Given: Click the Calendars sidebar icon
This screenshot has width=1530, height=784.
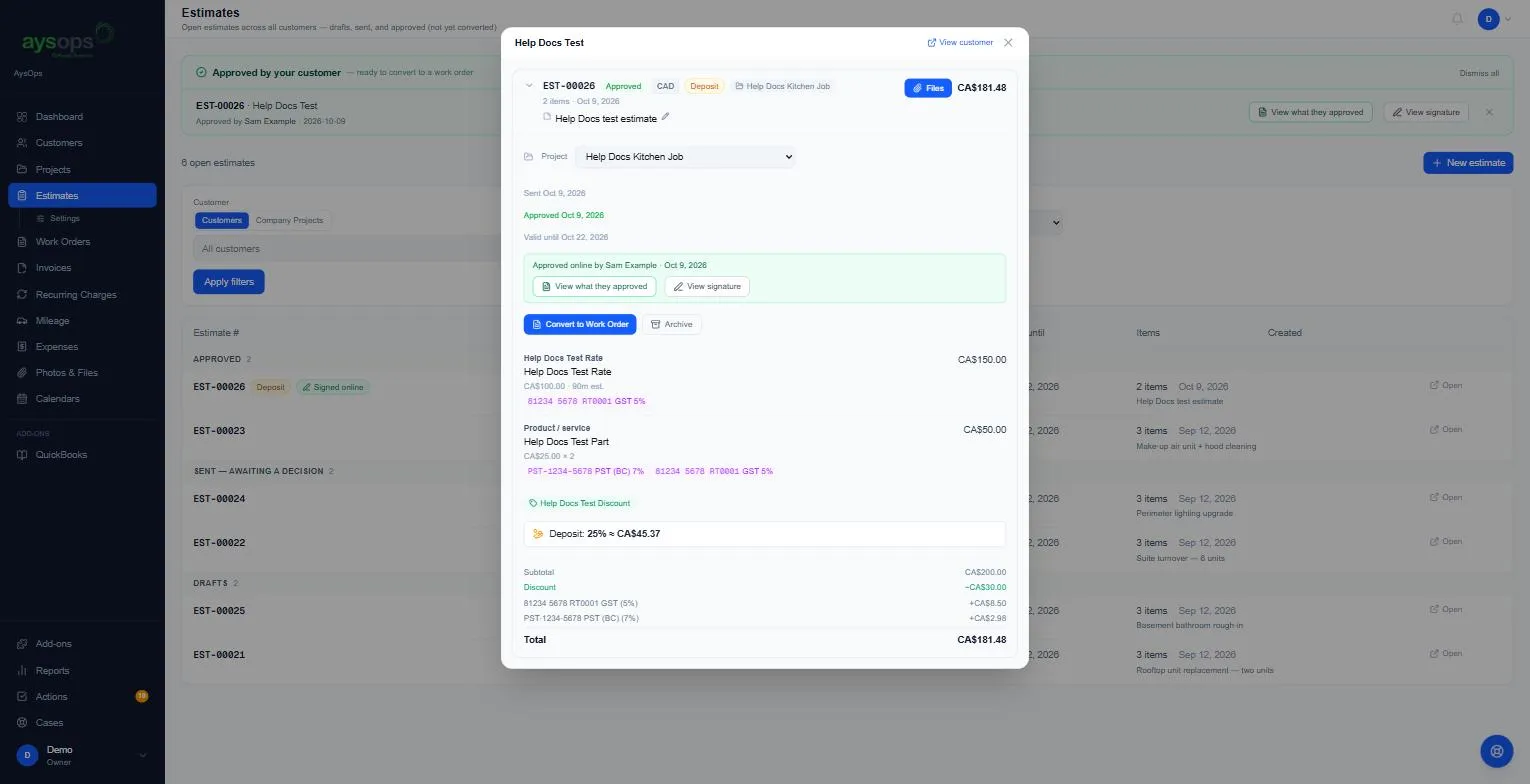Looking at the screenshot, I should pyautogui.click(x=22, y=399).
